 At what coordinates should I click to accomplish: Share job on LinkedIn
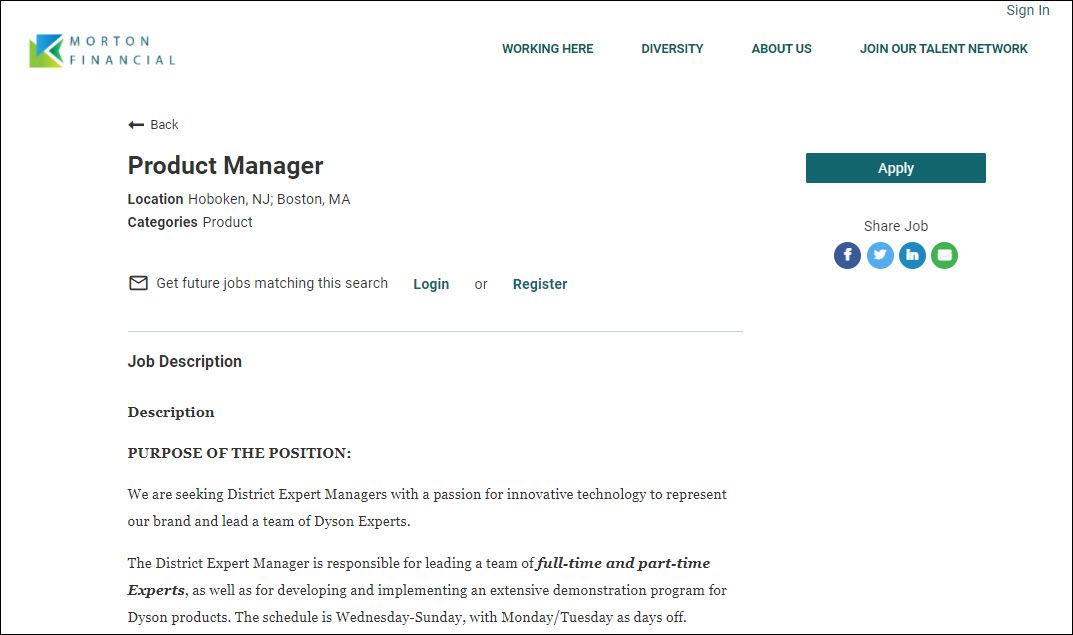(912, 256)
